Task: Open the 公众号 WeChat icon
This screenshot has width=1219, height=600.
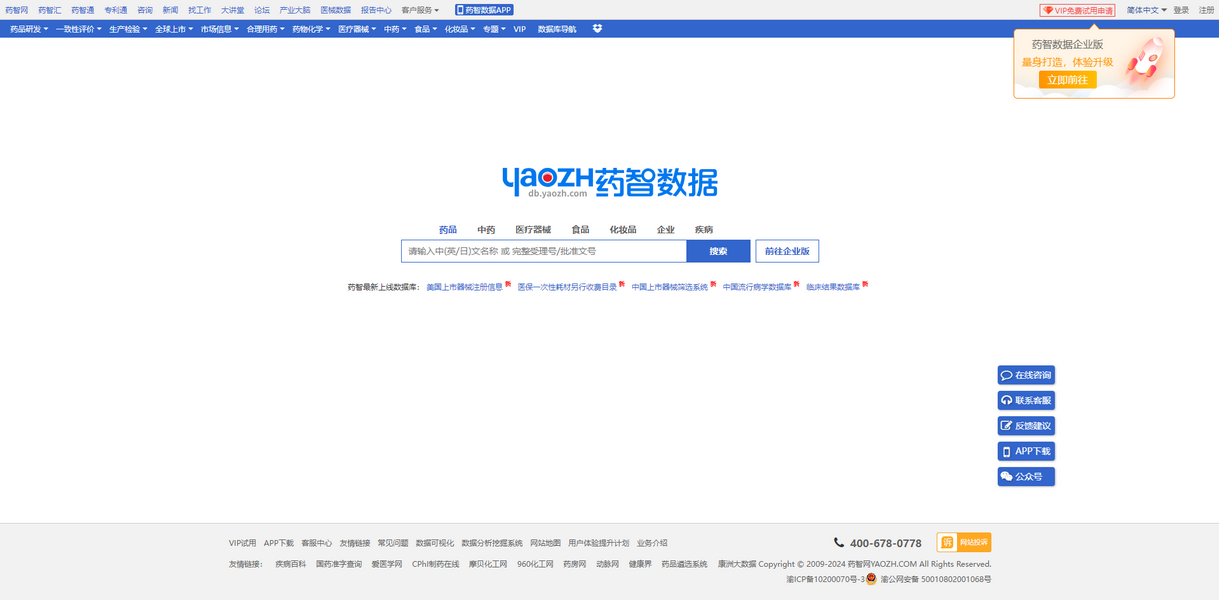Action: pyautogui.click(x=1006, y=477)
